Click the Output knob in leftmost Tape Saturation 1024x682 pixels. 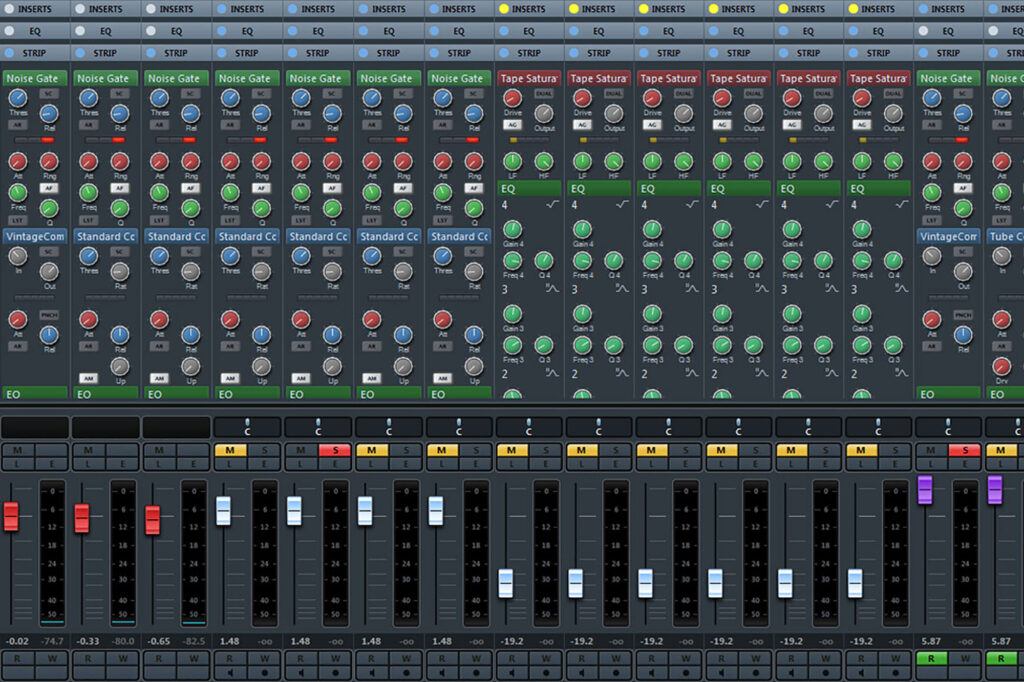(543, 113)
